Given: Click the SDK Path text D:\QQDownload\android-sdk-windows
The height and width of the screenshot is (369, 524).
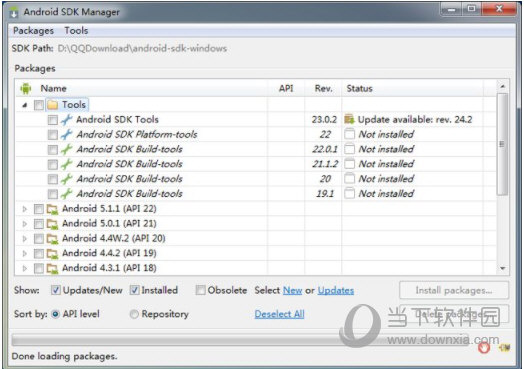Looking at the screenshot, I should [142, 48].
